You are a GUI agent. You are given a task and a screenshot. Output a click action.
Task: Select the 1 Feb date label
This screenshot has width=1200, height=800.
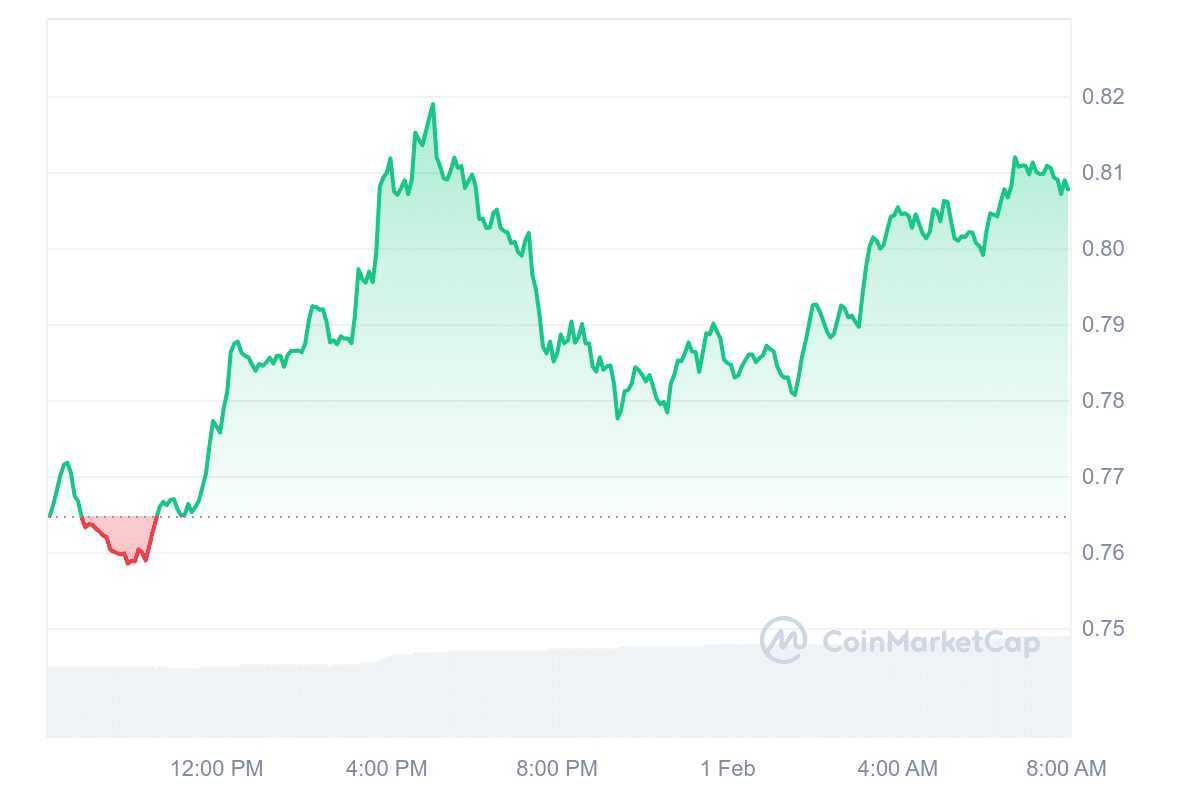pos(728,768)
